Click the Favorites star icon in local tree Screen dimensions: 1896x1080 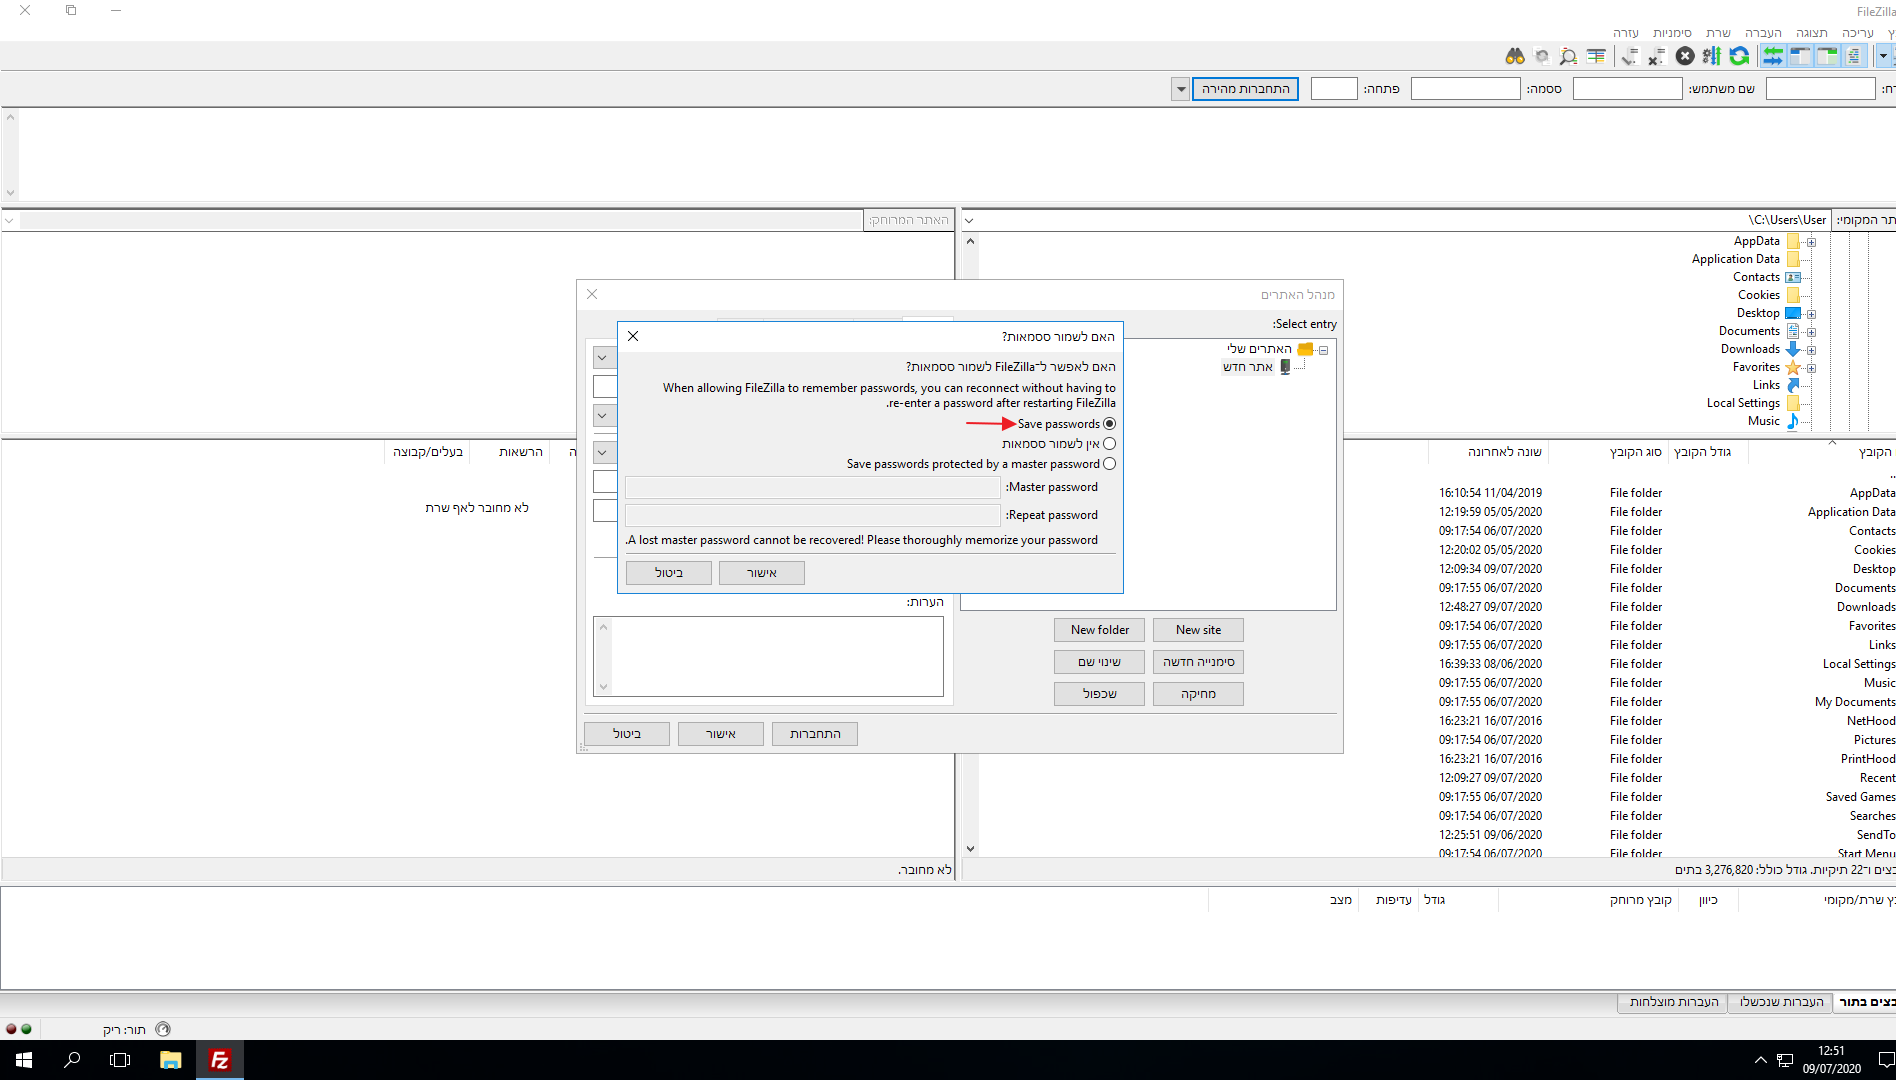click(x=1793, y=367)
